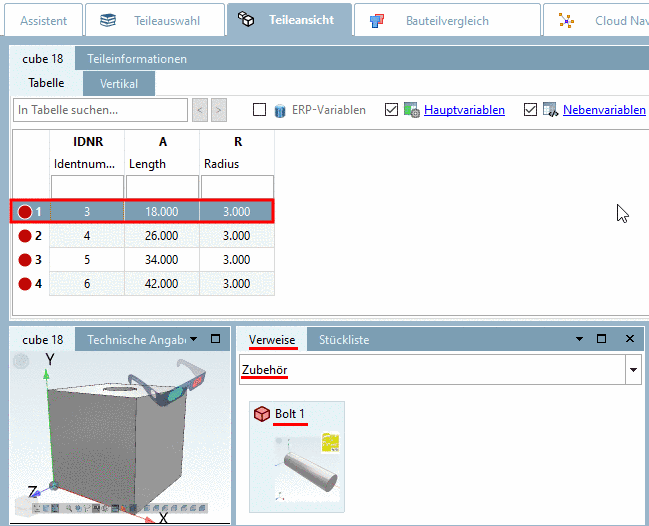The height and width of the screenshot is (526, 649).
Task: Select the cell with length 42.000
Action: click(162, 284)
